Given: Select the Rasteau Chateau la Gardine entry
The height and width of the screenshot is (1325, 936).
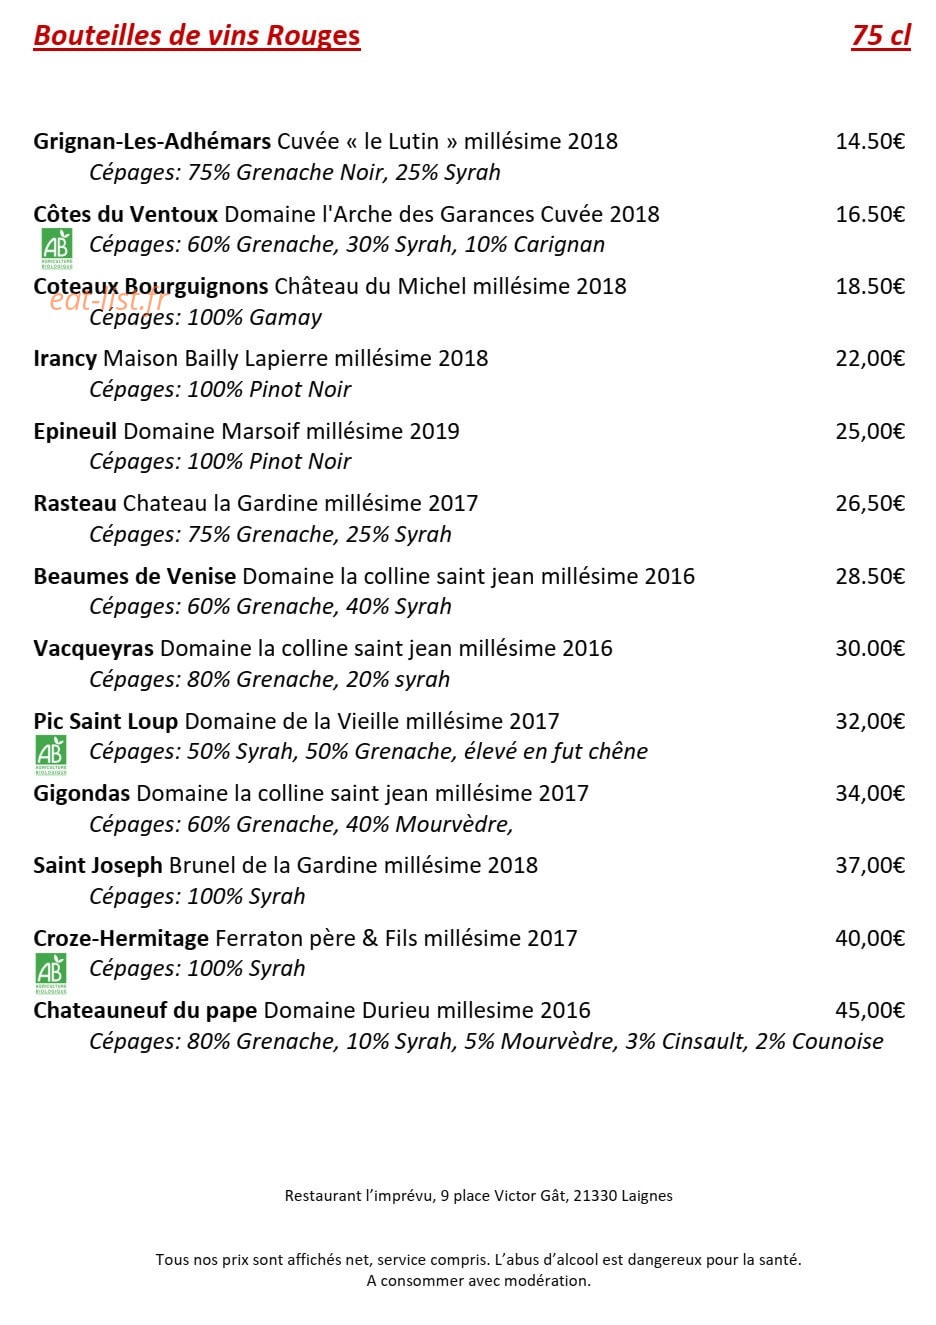Looking at the screenshot, I should click(x=256, y=503).
